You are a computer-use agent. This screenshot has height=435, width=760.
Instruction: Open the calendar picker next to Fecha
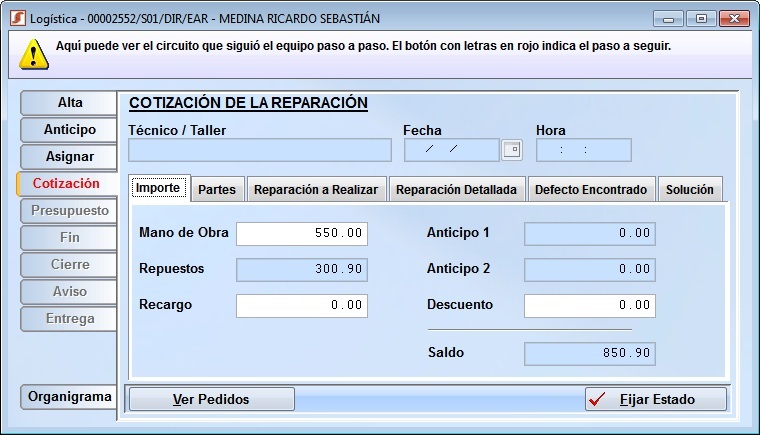(x=512, y=150)
